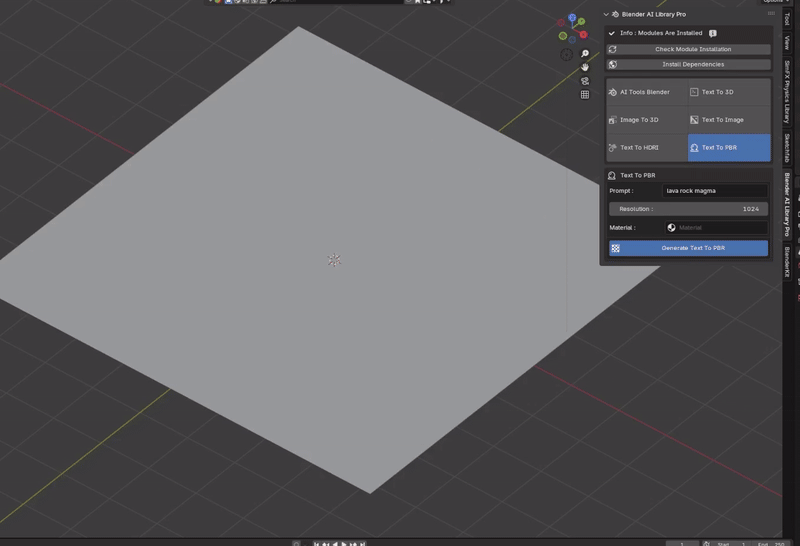The height and width of the screenshot is (546, 800).
Task: Click the blue Z axis on navigation gizmo
Action: coord(572,18)
